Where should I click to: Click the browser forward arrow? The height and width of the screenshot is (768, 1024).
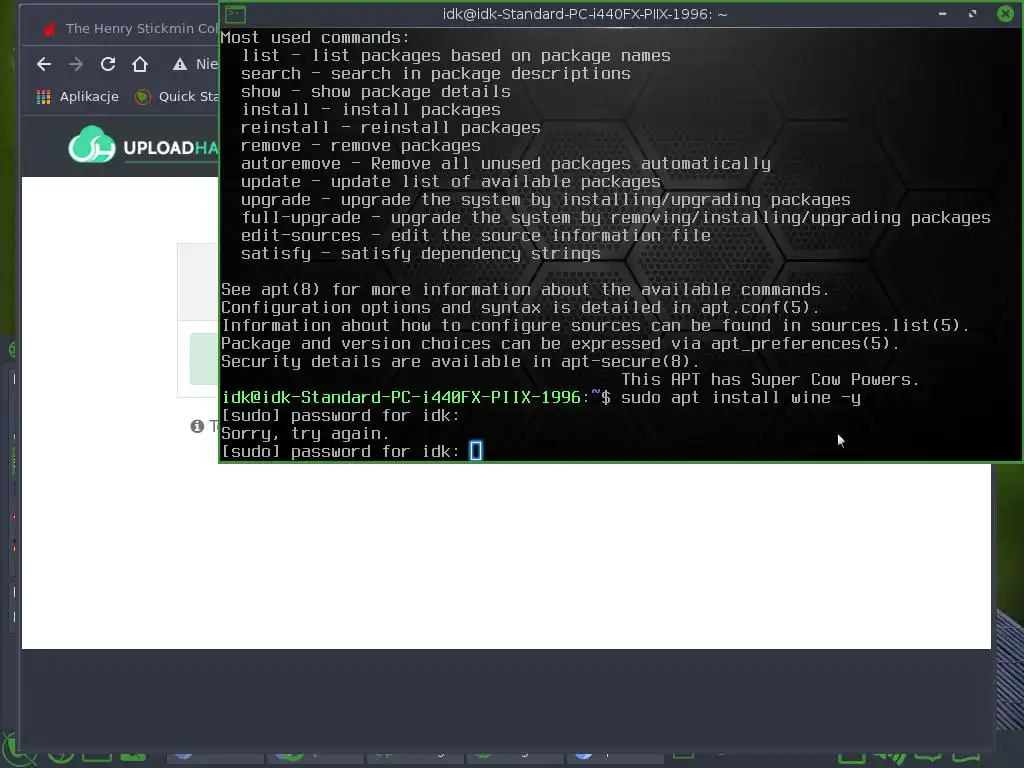[76, 64]
